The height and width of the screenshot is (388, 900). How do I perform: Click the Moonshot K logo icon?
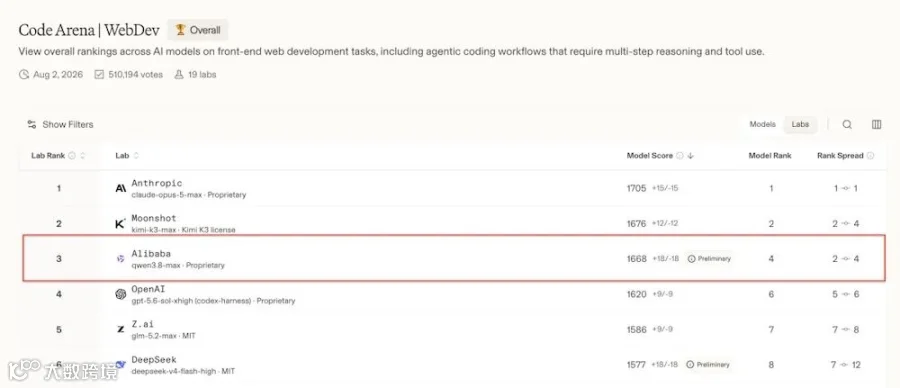coord(121,224)
